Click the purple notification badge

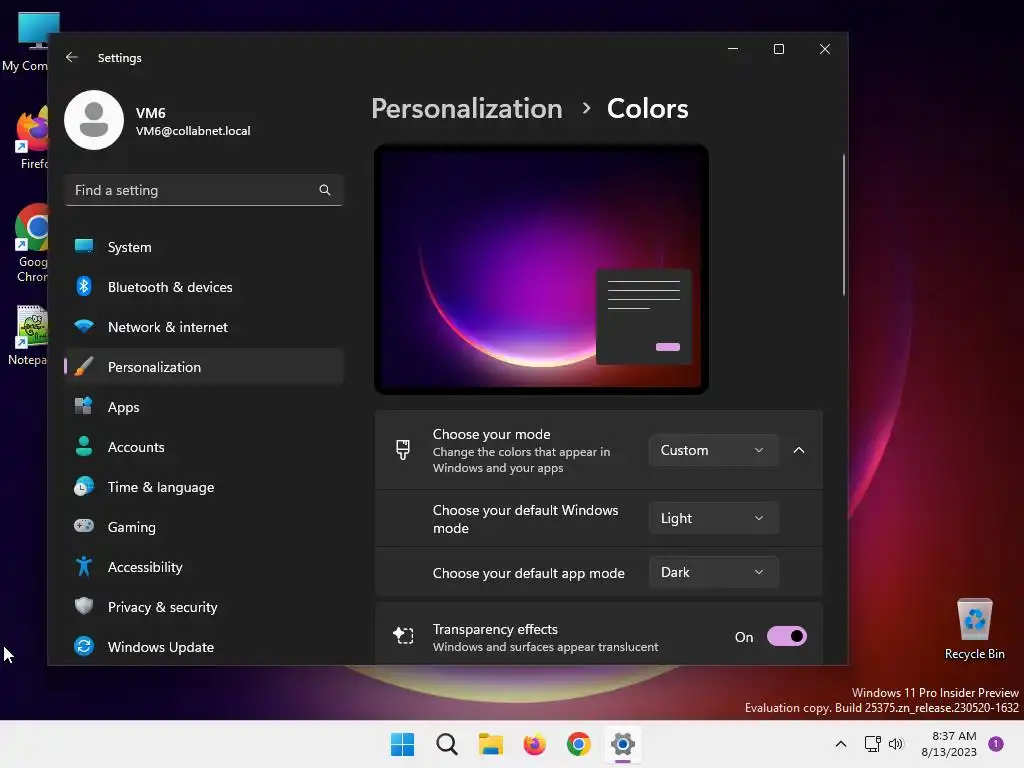pyautogui.click(x=996, y=744)
